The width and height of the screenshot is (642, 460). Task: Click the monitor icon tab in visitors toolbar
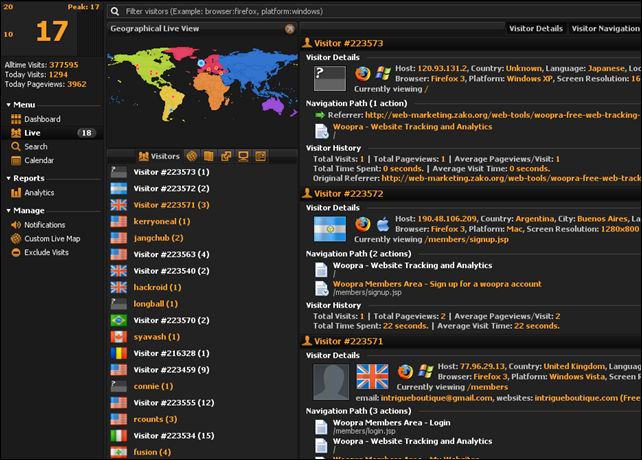(243, 156)
